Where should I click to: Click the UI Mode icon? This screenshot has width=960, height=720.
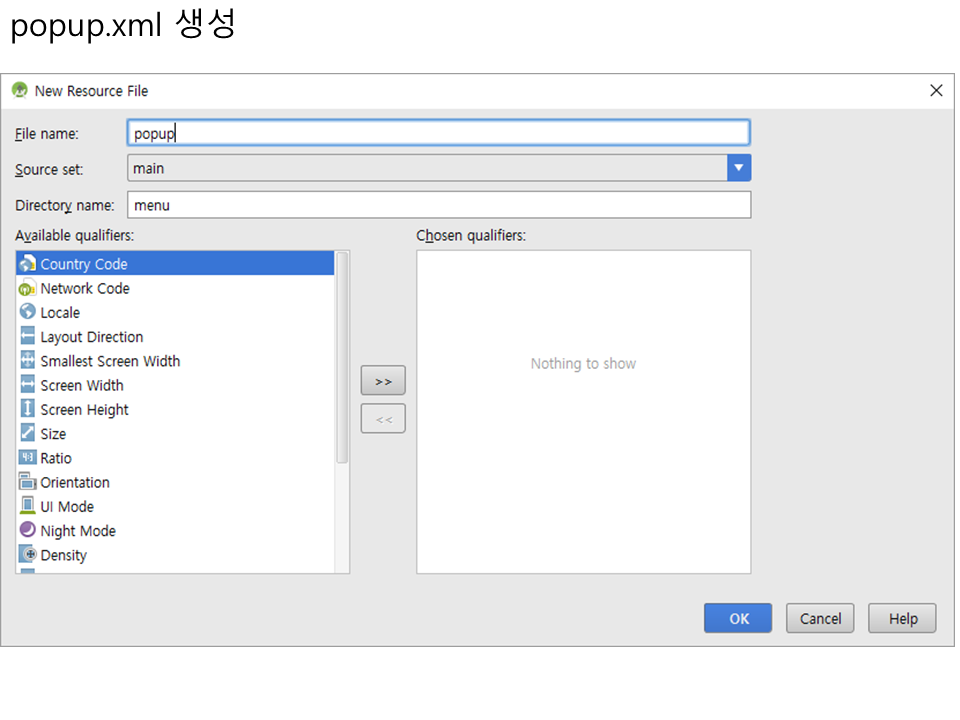point(27,506)
